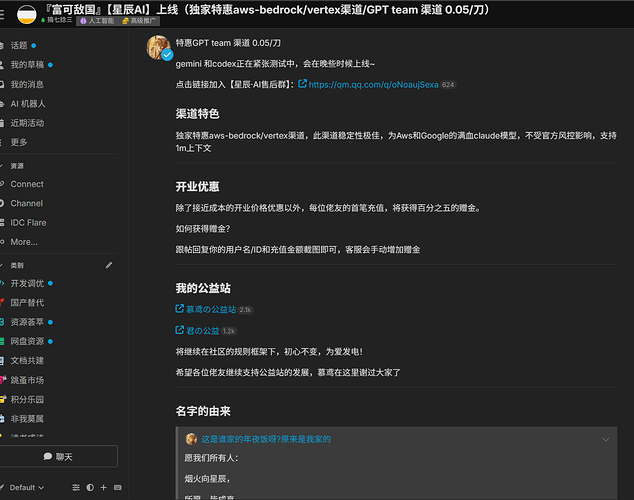The width and height of the screenshot is (634, 500).
Task: Open IDC Flare resource link
Action: 26,223
